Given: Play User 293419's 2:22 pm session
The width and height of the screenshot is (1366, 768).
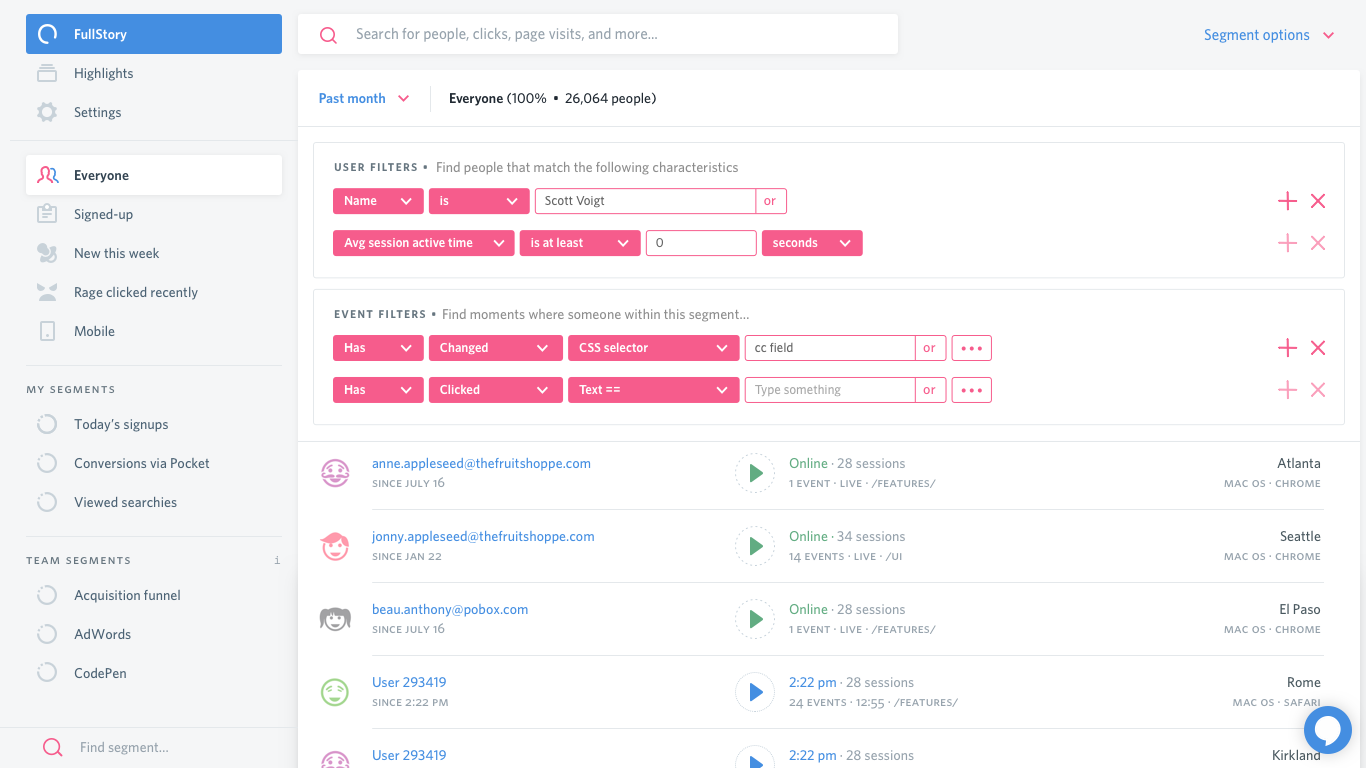Looking at the screenshot, I should coord(755,692).
